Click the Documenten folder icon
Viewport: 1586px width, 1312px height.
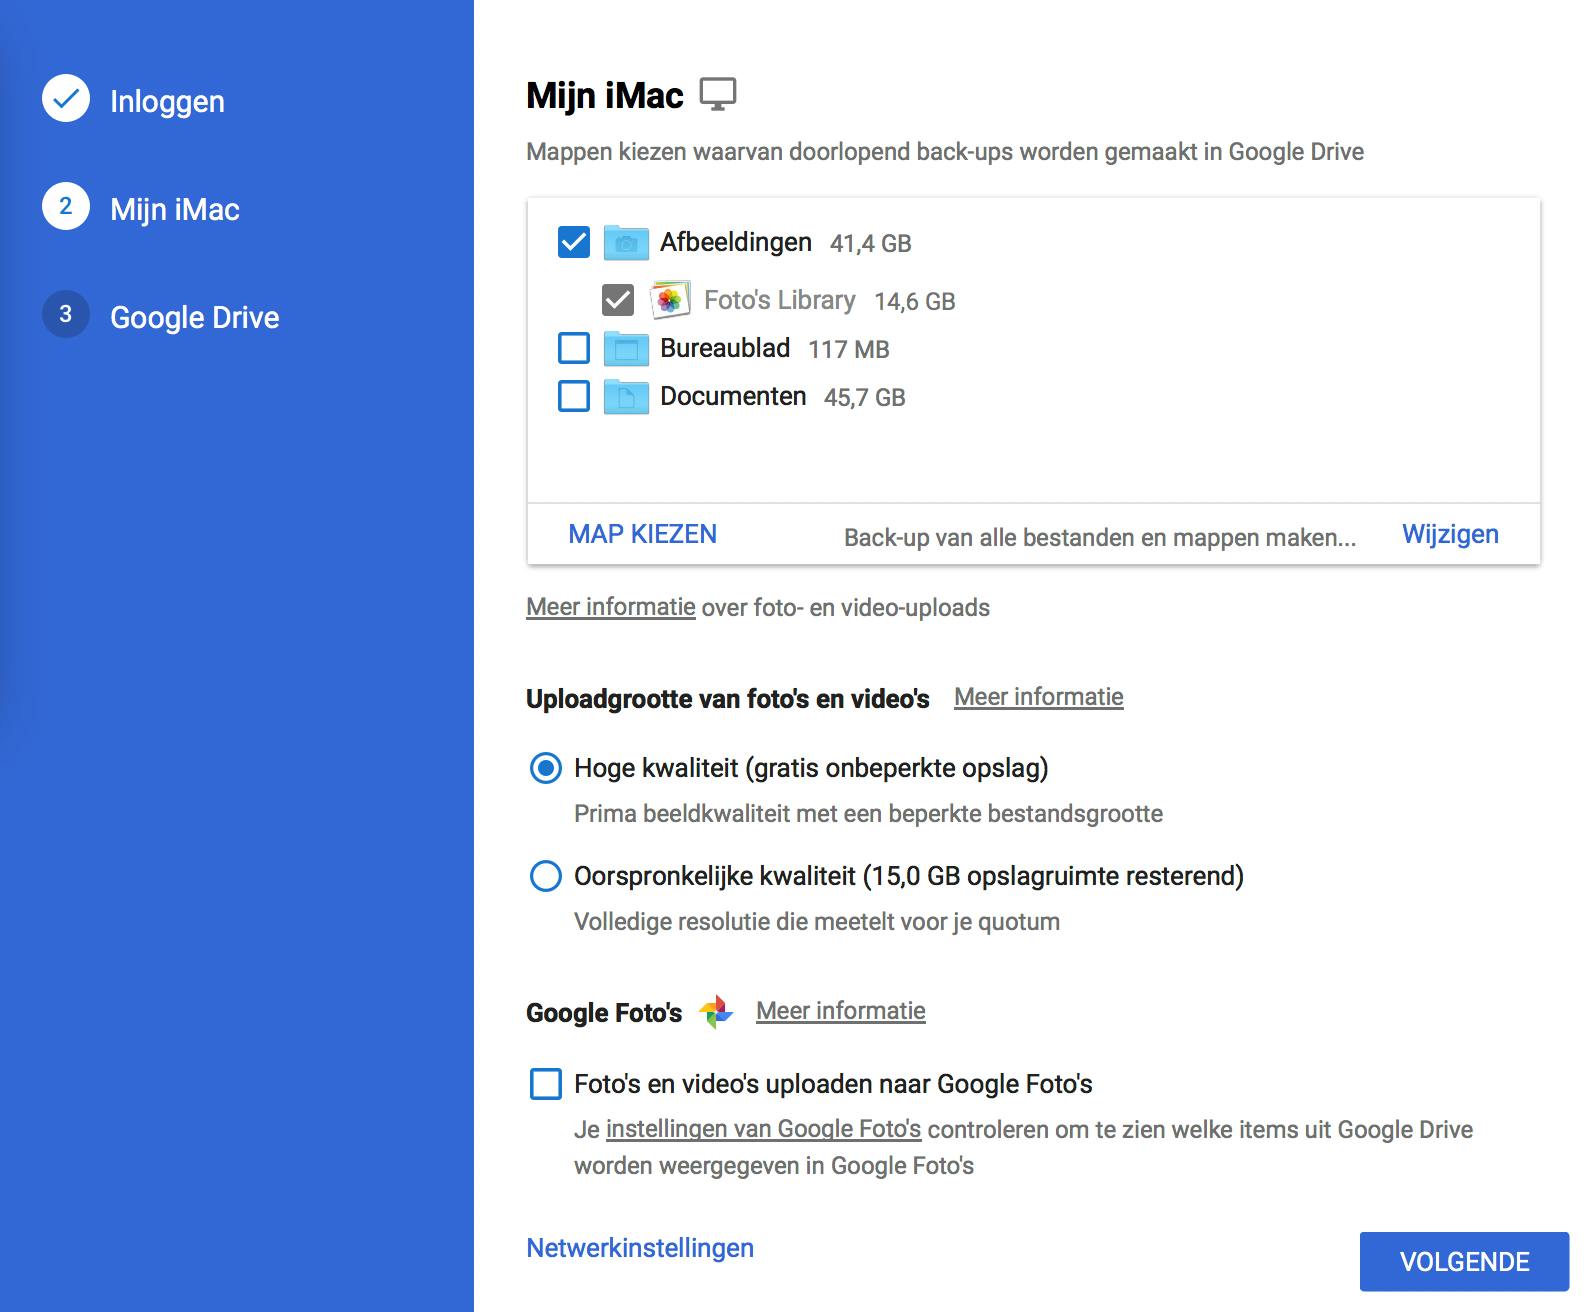(x=626, y=396)
